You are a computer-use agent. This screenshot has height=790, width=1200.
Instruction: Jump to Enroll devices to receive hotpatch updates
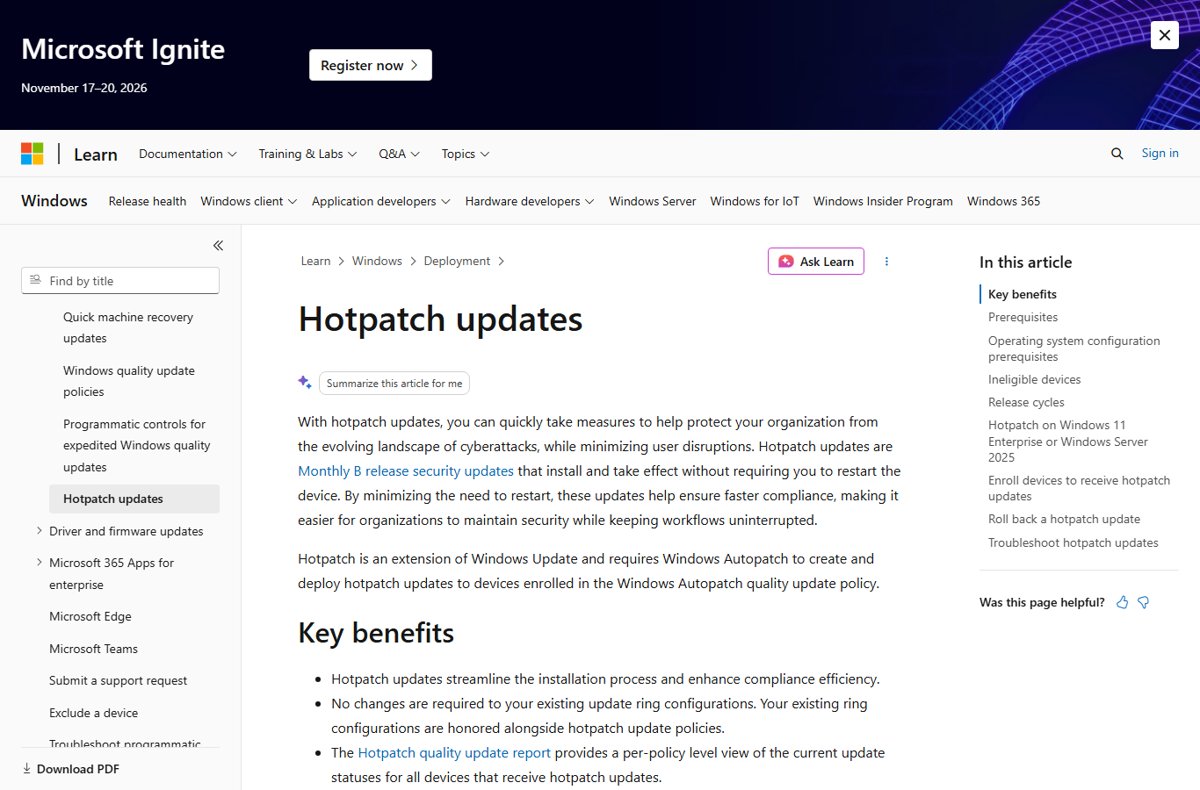[x=1079, y=488]
